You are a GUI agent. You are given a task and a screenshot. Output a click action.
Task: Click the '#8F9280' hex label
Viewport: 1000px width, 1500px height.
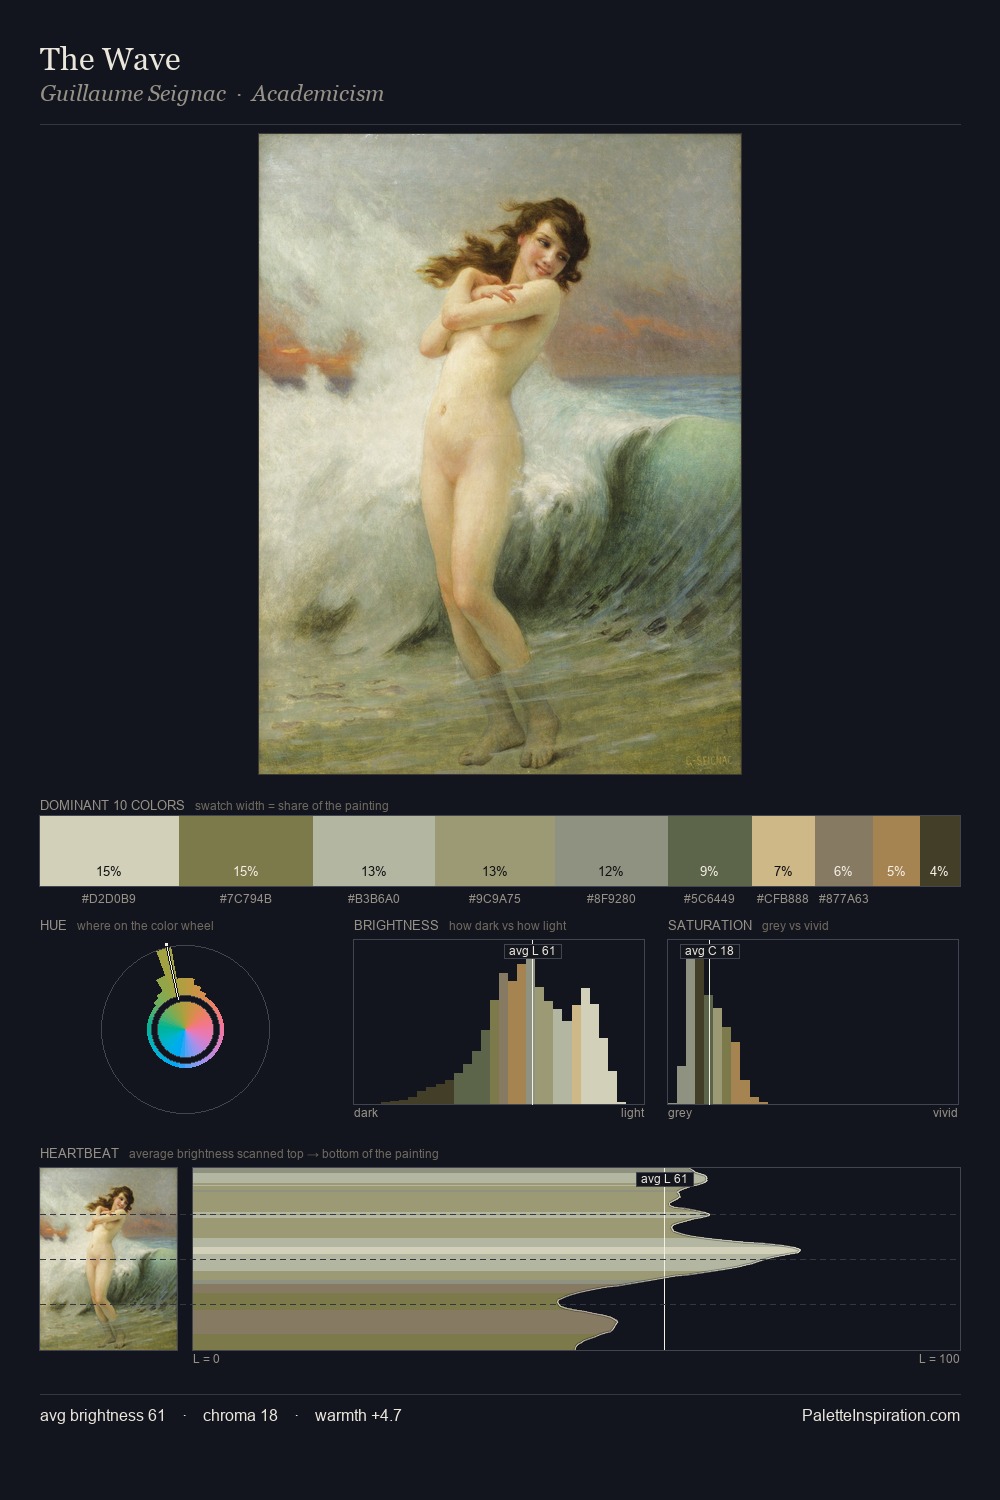pyautogui.click(x=611, y=899)
